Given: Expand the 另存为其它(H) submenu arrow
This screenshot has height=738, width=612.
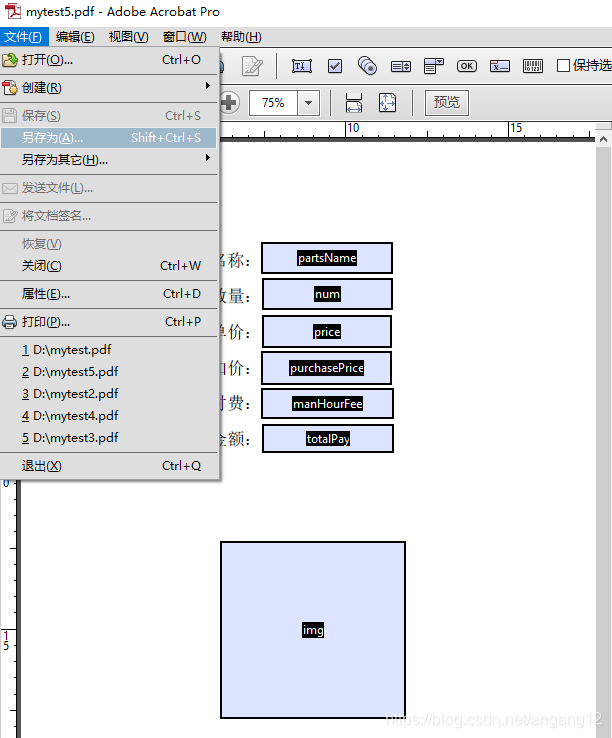Looking at the screenshot, I should coord(208,158).
